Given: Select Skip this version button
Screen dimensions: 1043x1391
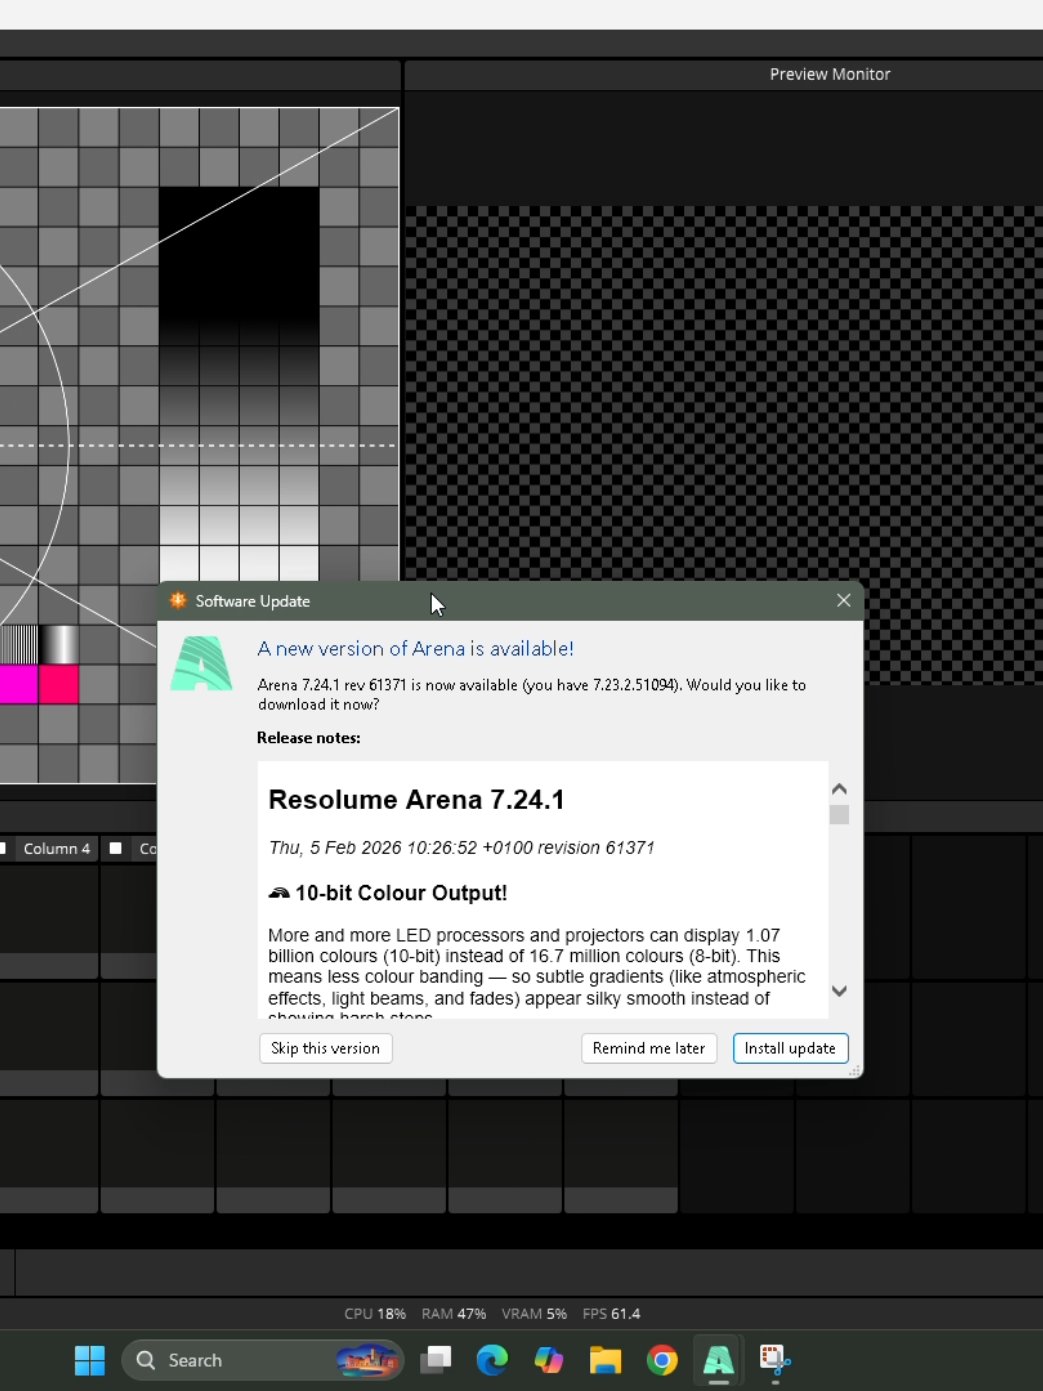Looking at the screenshot, I should click(x=325, y=1048).
